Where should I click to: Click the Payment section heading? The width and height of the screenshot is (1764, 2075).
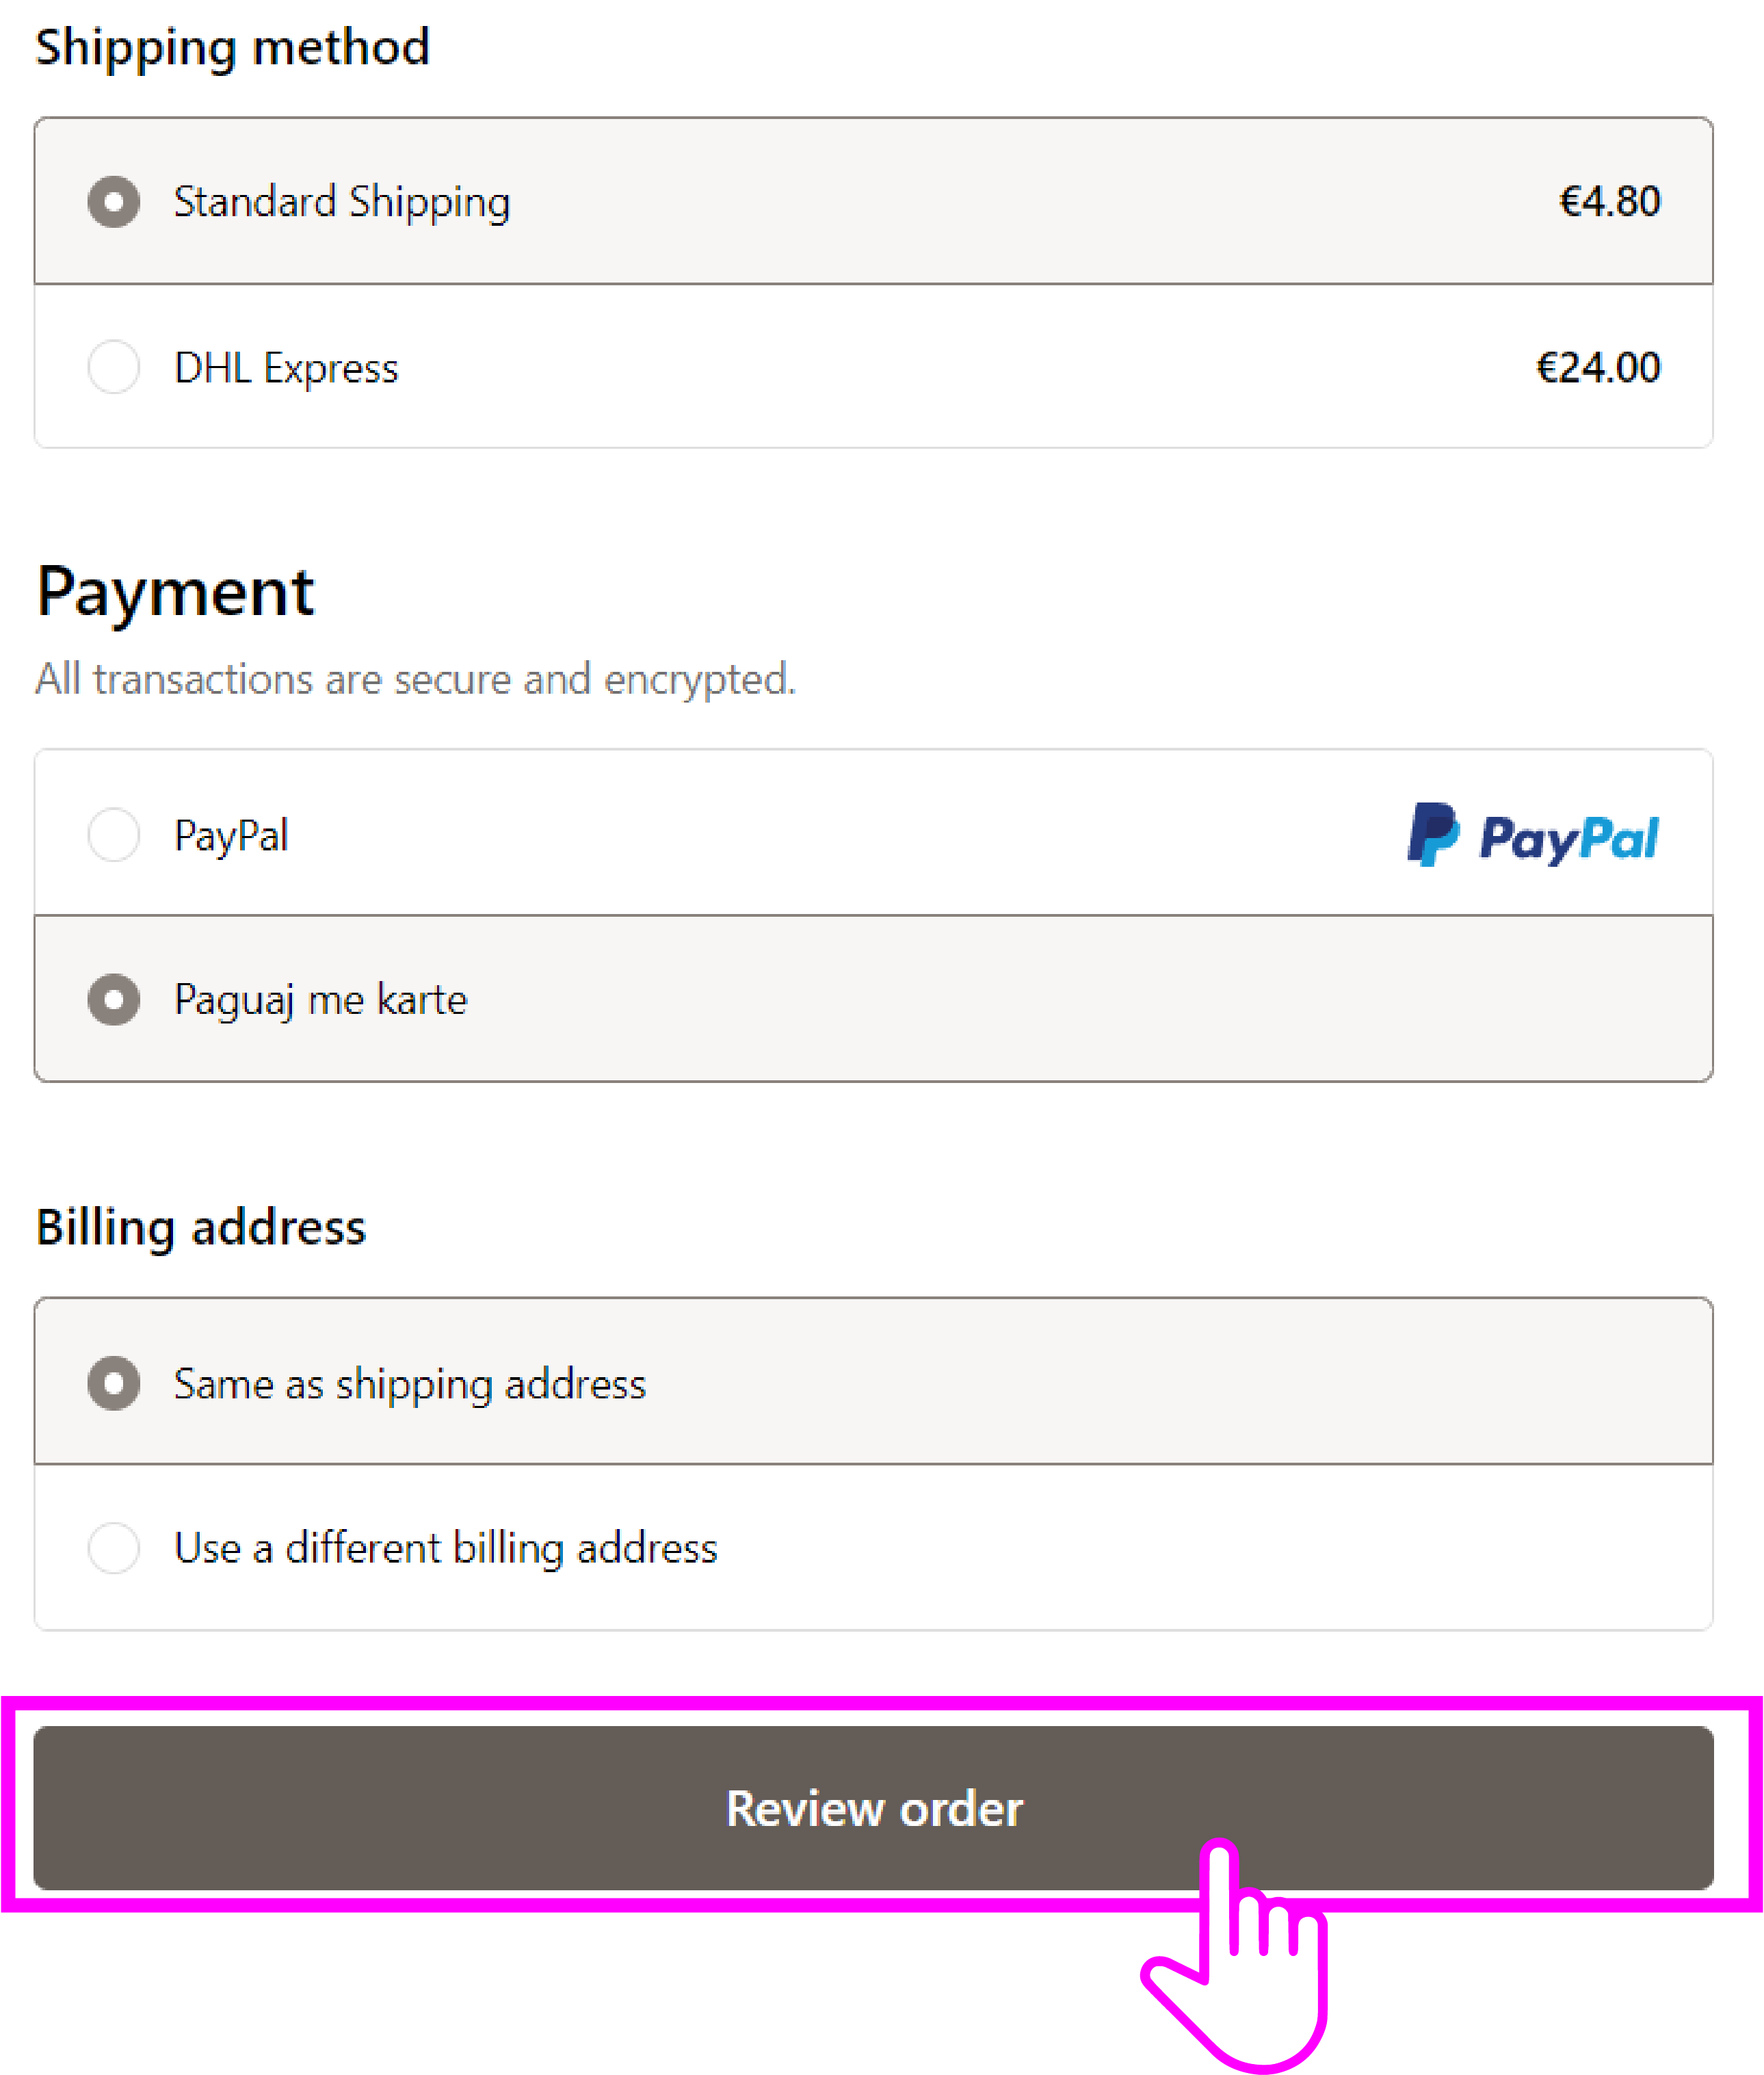(x=176, y=592)
